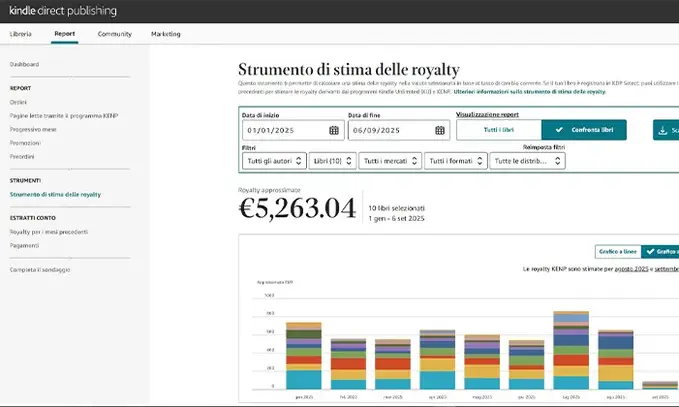The width and height of the screenshot is (679, 407).
Task: Click the February 2025 stacked bar
Action: (x=349, y=364)
